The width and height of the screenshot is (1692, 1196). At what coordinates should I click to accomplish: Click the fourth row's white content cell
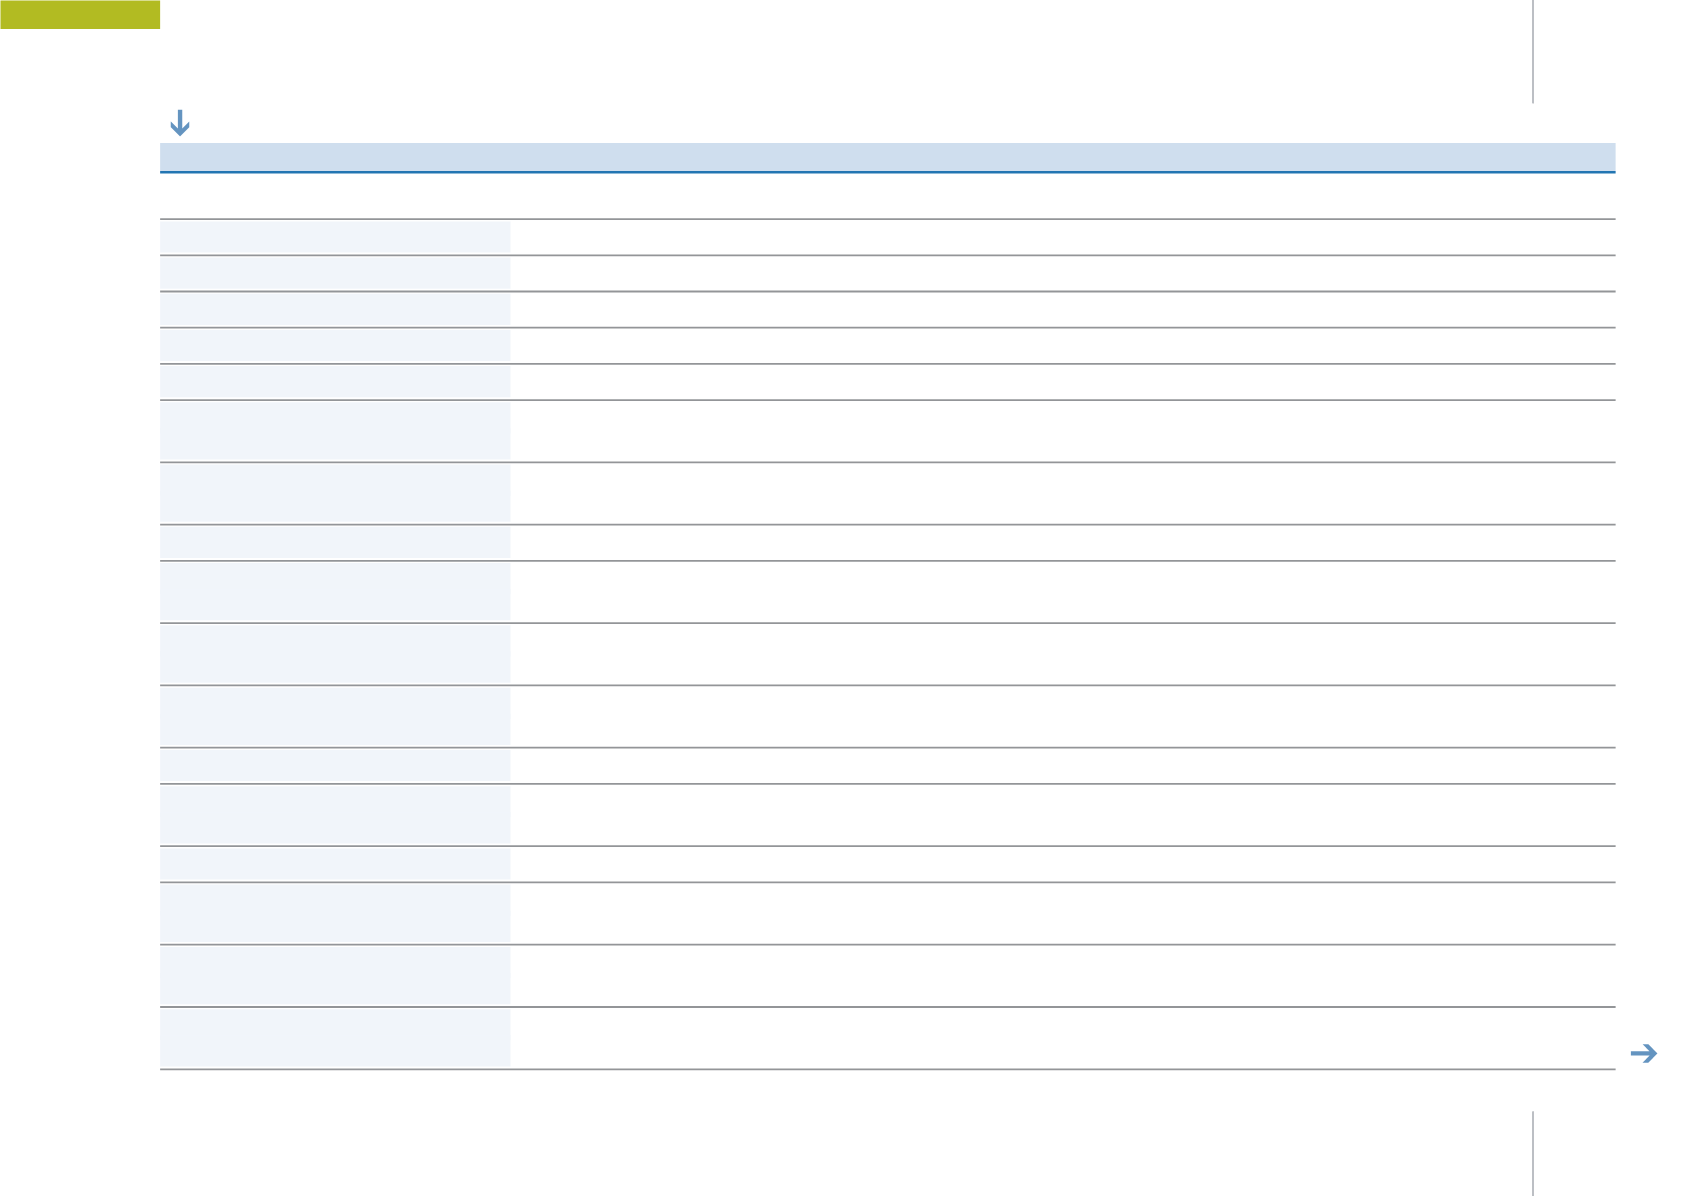(1062, 345)
